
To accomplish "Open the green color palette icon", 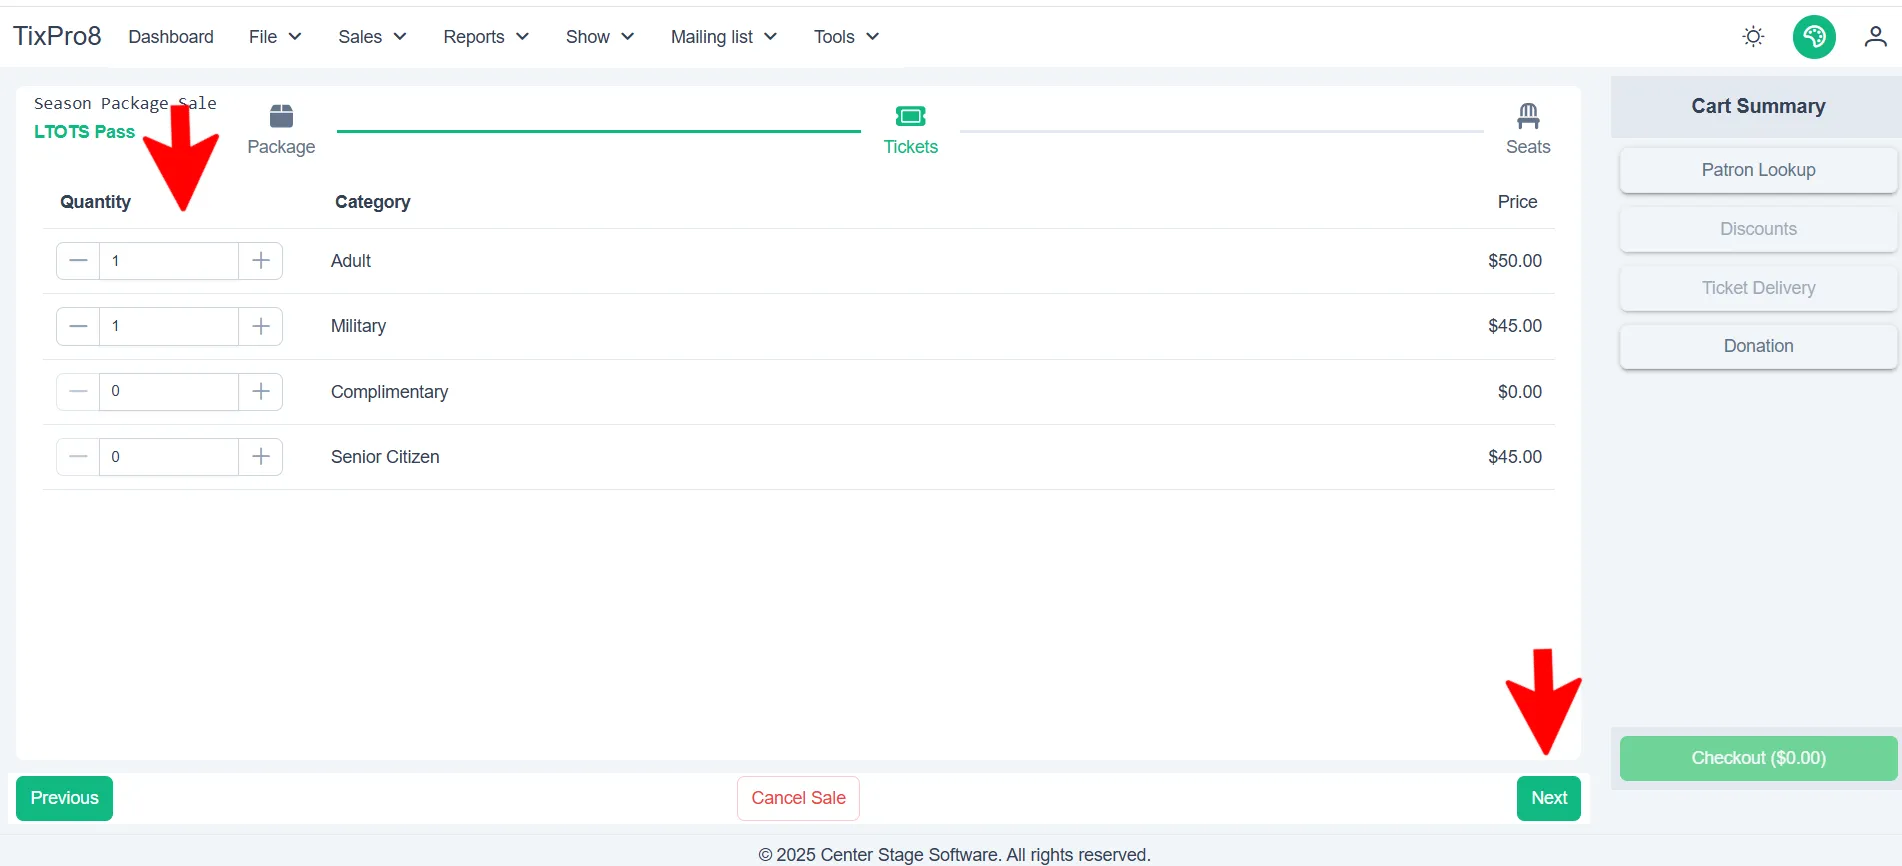I will (1814, 37).
